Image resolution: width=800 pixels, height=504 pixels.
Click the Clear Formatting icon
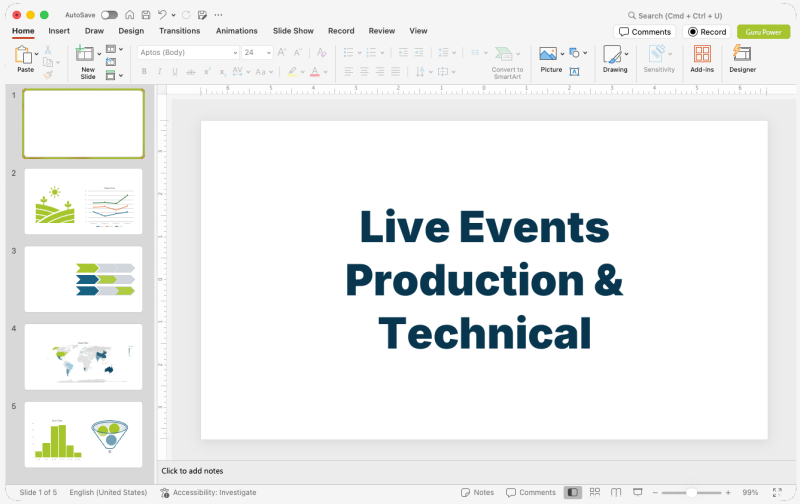321,52
